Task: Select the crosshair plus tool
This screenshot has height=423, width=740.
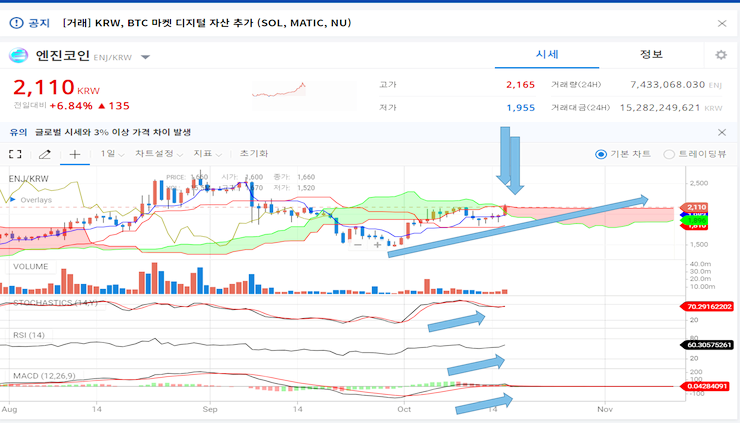Action: point(75,154)
